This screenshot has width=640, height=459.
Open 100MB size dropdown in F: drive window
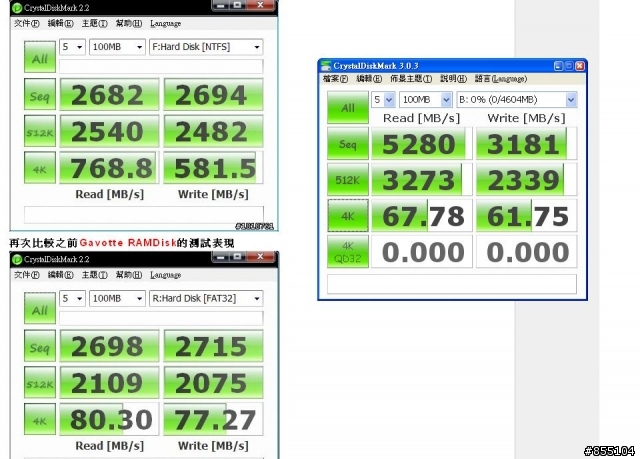117,47
